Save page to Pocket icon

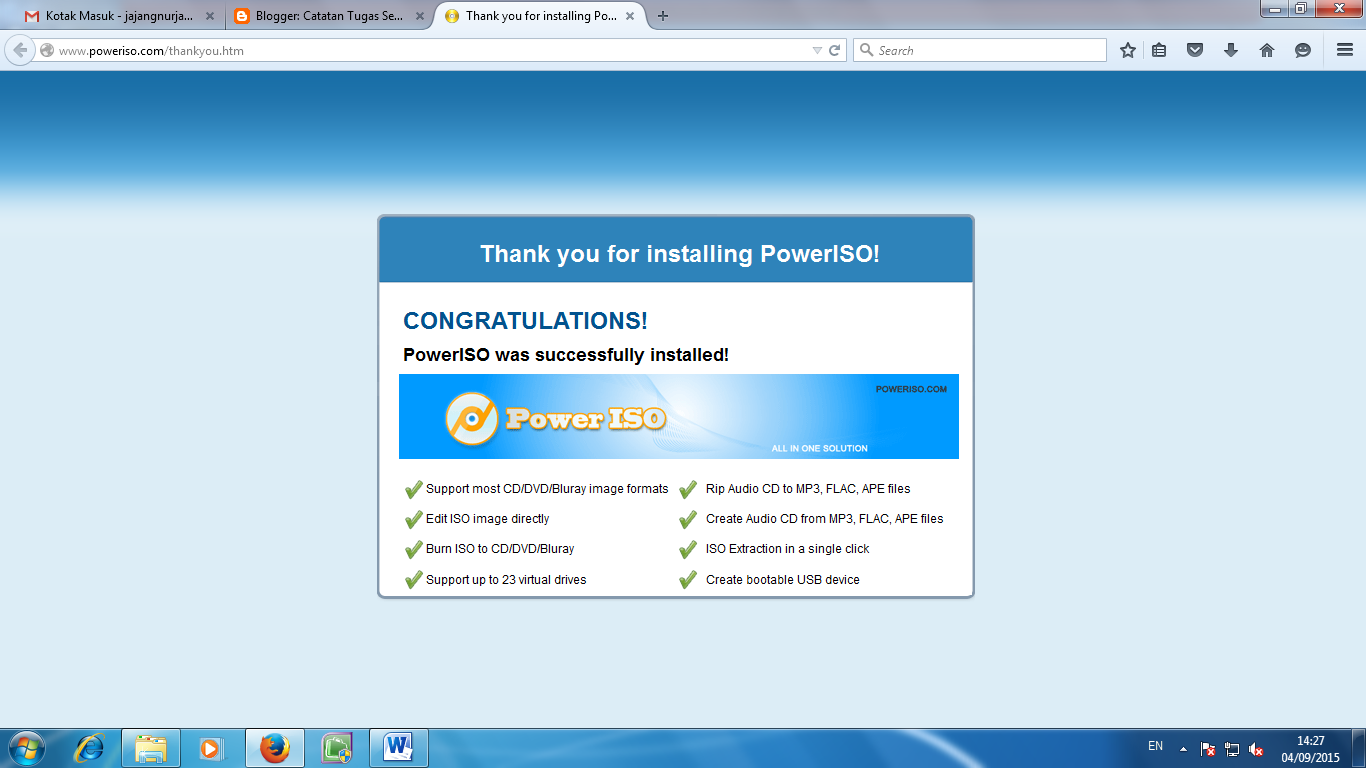(x=1195, y=50)
